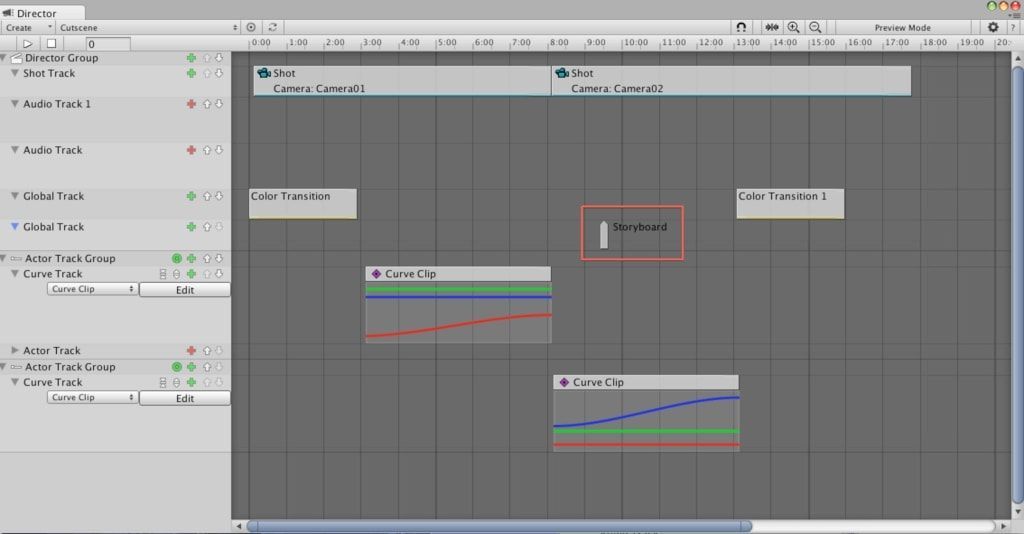Click the 10:00 mark on time ruler
Screen dimensions: 1024x534
pyautogui.click(x=634, y=42)
